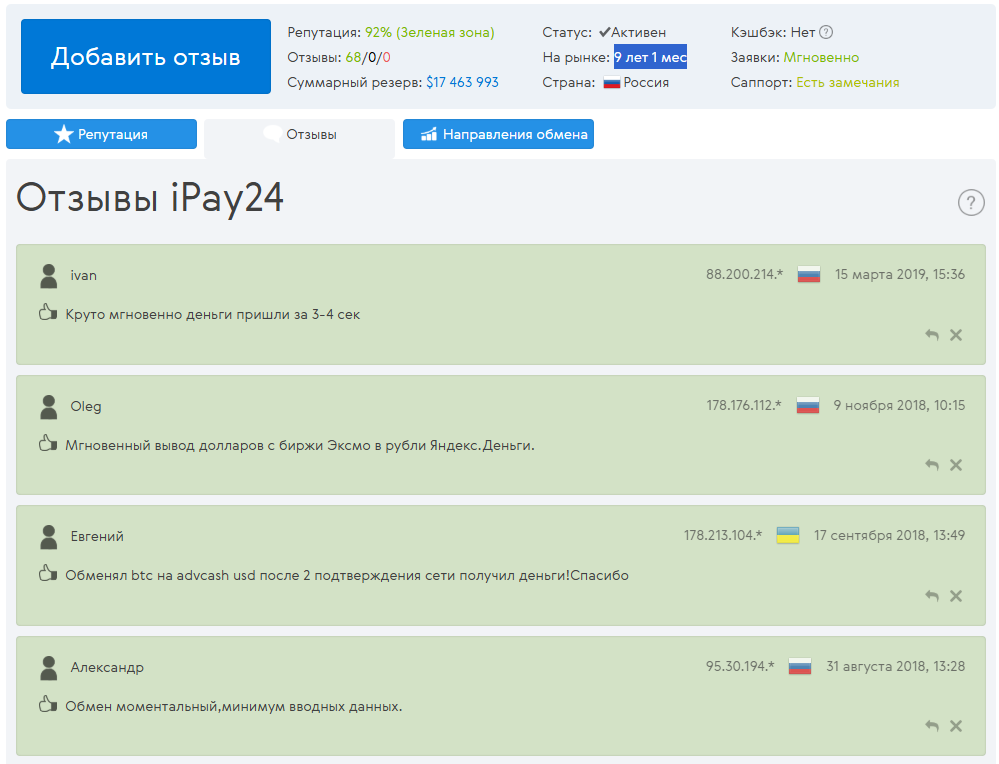Click the Отзывы iPay24 heading

[x=150, y=198]
